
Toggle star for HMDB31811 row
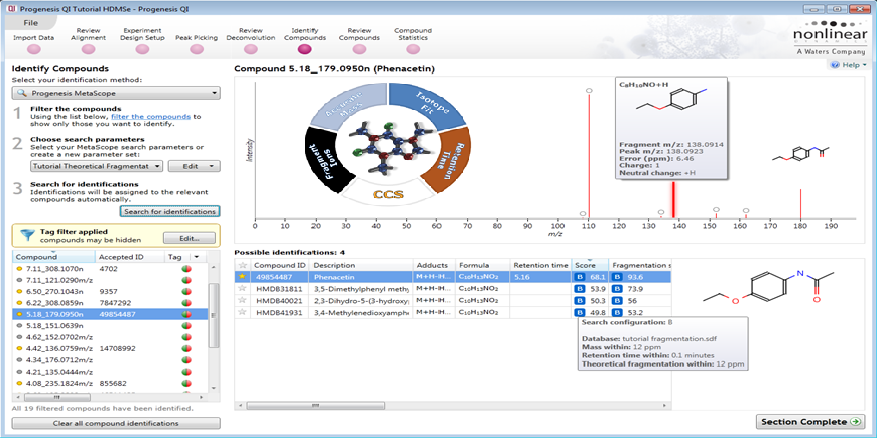point(242,288)
